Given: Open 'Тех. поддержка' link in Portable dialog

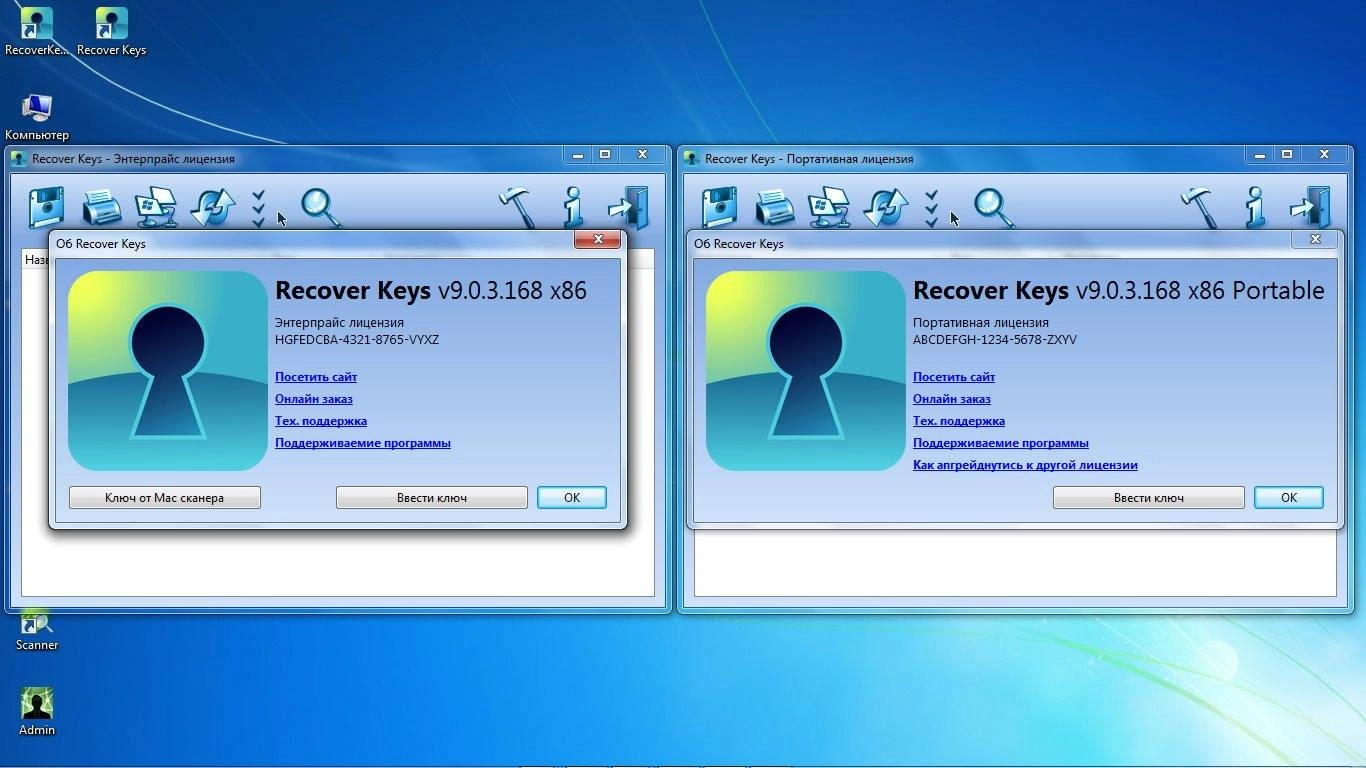Looking at the screenshot, I should tap(959, 421).
